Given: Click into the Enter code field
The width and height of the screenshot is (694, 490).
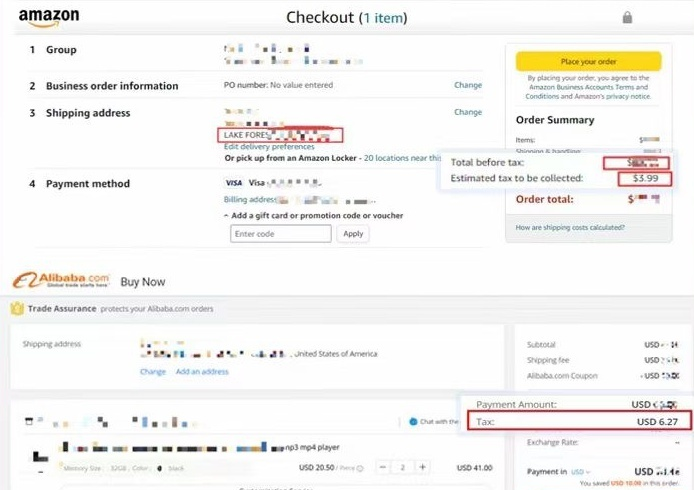Looking at the screenshot, I should click(x=280, y=234).
